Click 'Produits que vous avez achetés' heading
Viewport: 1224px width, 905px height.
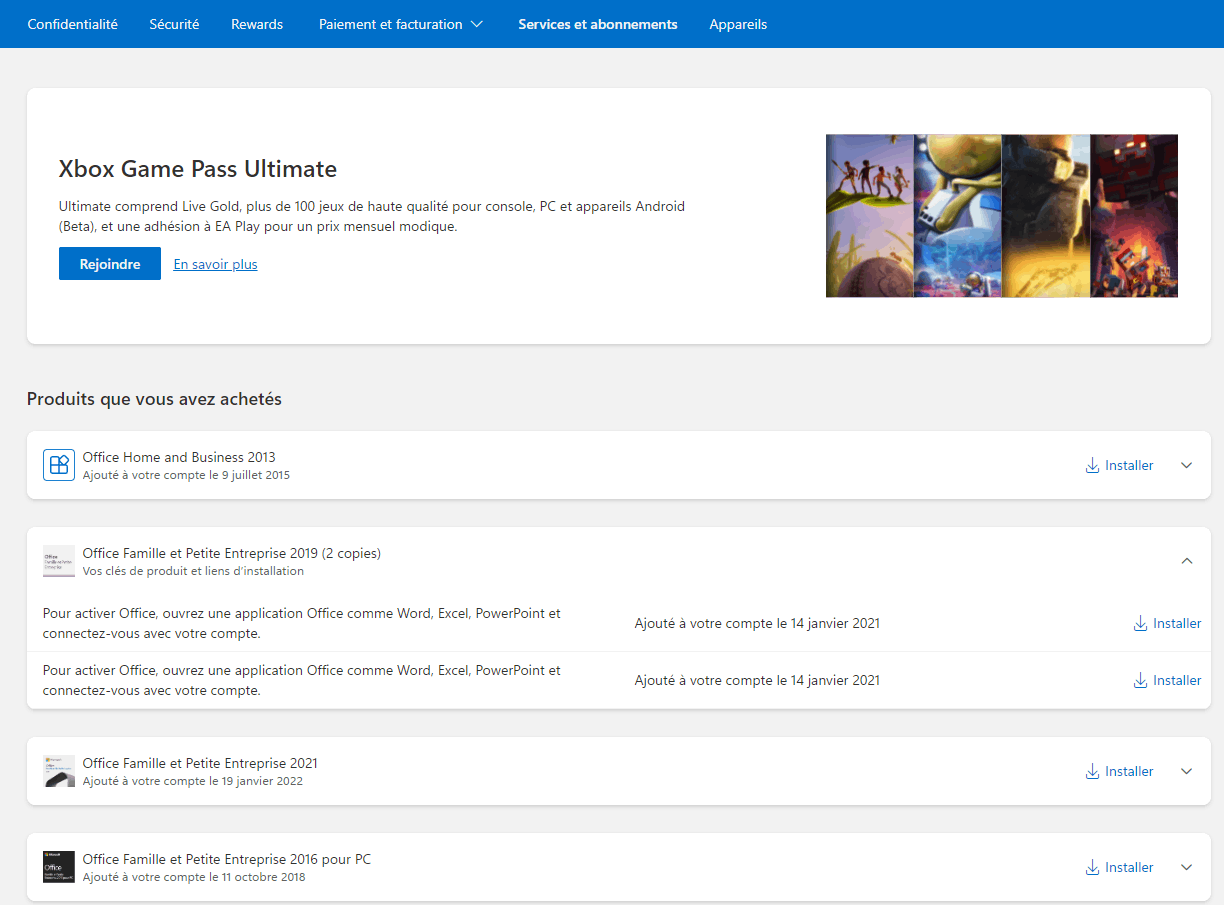coord(154,399)
